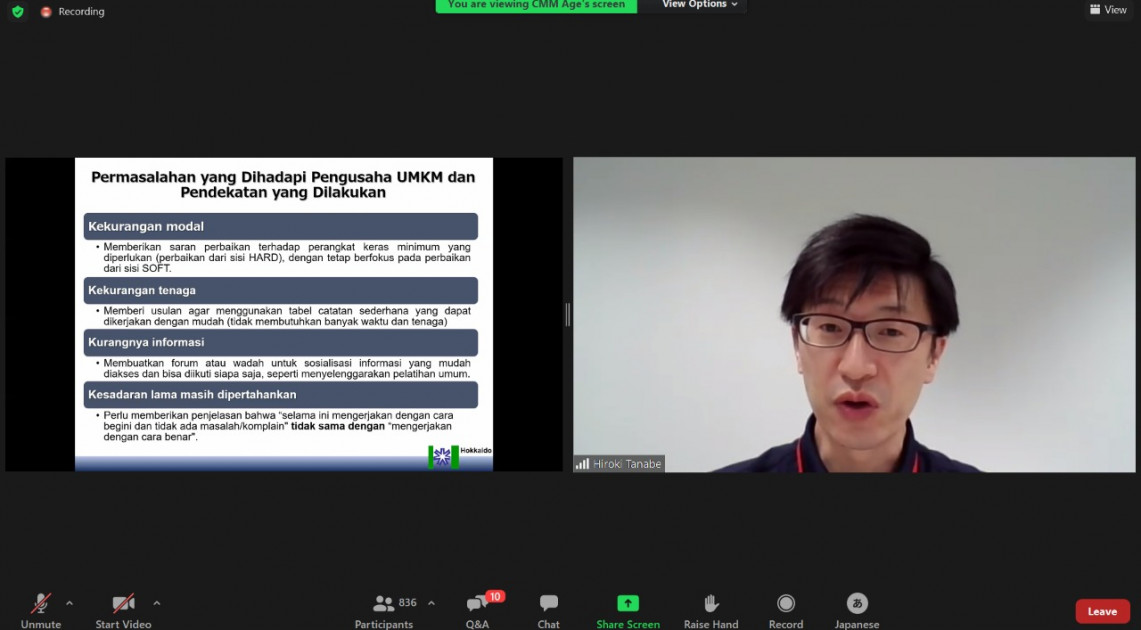Open the Chat panel
The height and width of the screenshot is (630, 1141).
[548, 610]
